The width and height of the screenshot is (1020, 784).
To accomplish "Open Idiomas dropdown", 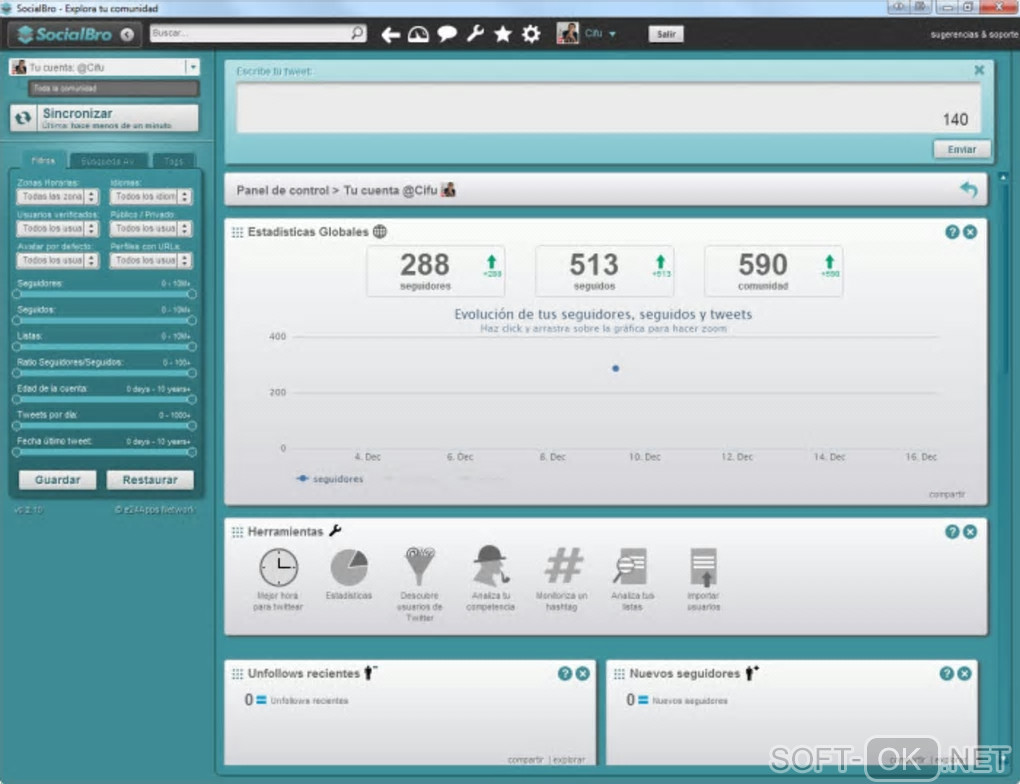I will [x=151, y=196].
